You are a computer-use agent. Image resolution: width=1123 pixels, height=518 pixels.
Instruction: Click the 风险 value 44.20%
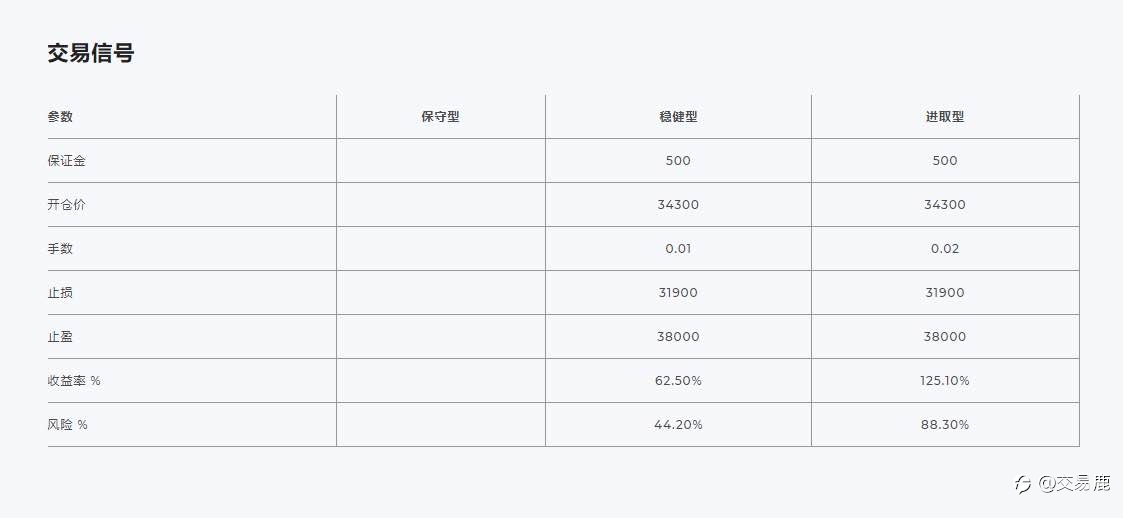click(x=678, y=424)
